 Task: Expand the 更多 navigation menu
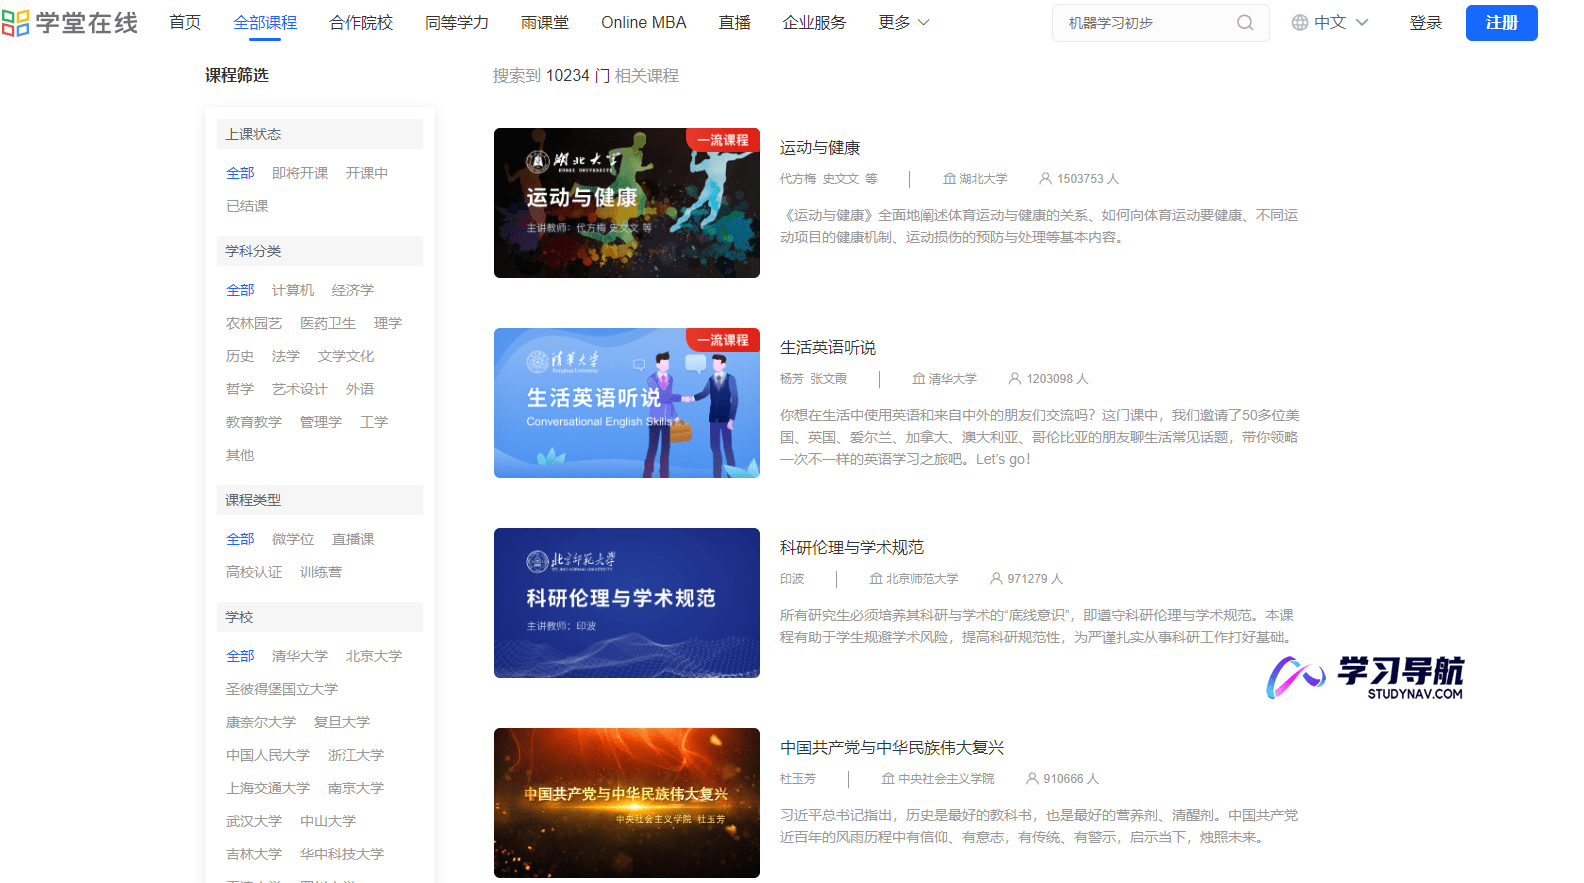pos(904,23)
